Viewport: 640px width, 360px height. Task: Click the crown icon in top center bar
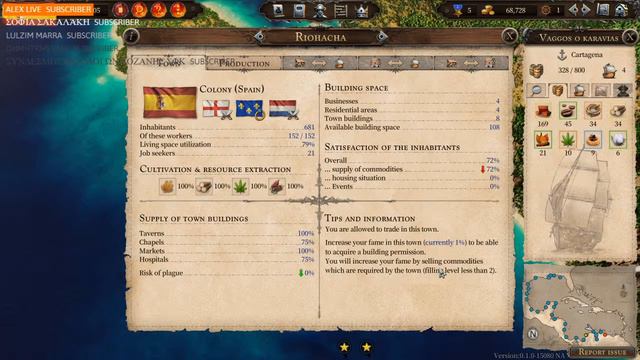coord(362,11)
